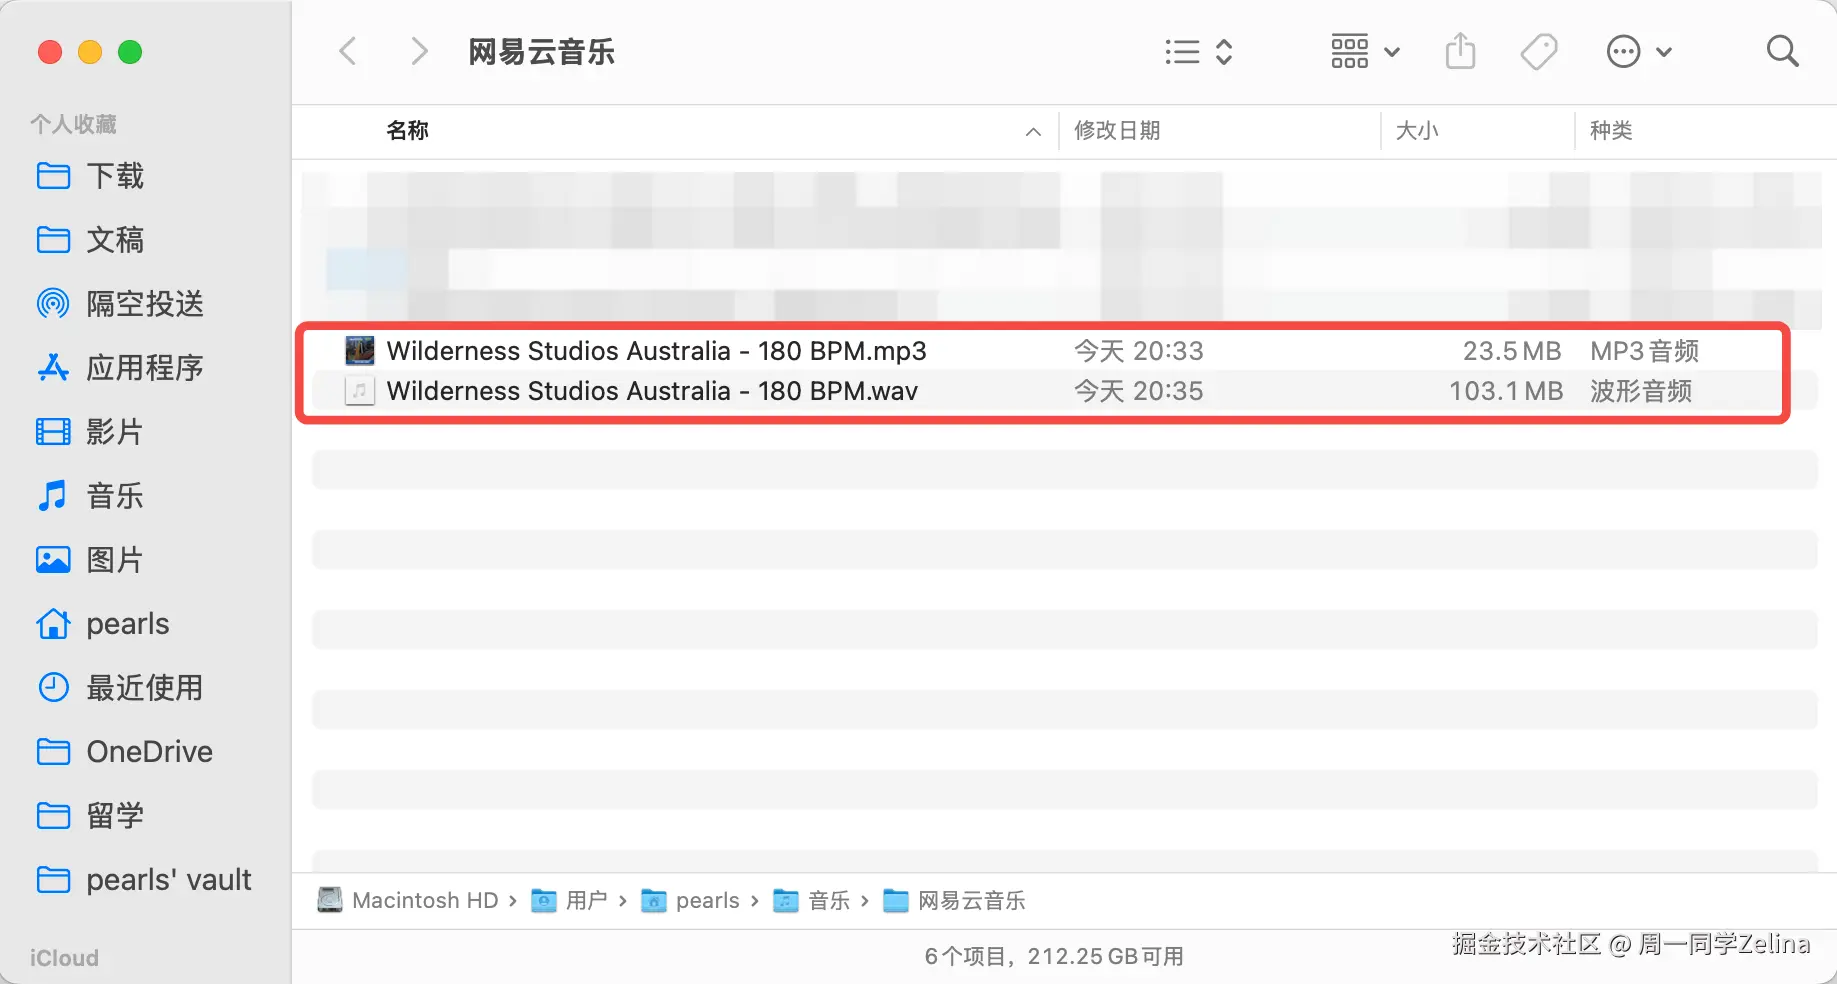This screenshot has height=984, width=1837.
Task: Click the 图片 pictures icon
Action: pyautogui.click(x=53, y=560)
